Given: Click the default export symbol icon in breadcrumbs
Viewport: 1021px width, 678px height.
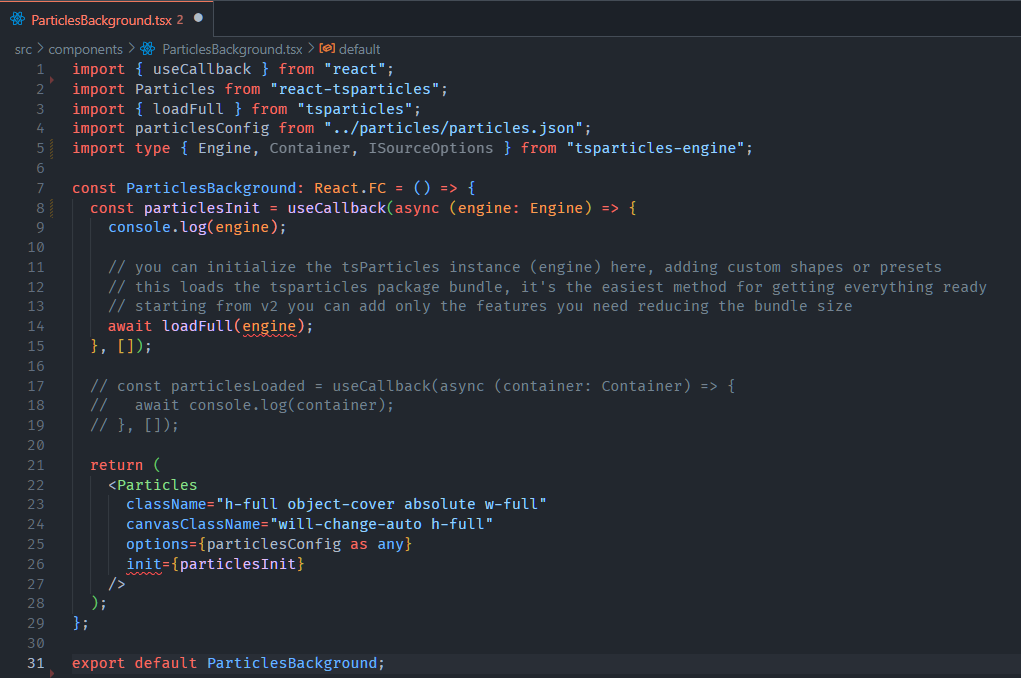Looking at the screenshot, I should click(x=325, y=48).
